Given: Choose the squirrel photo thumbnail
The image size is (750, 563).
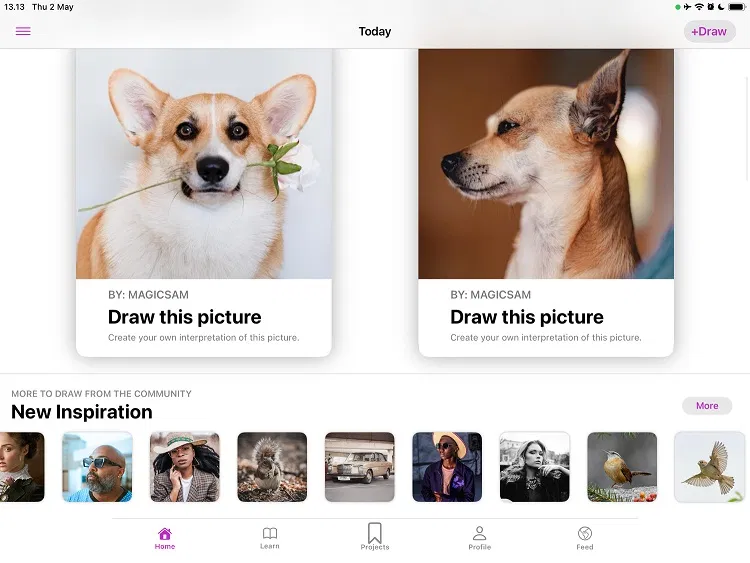Looking at the screenshot, I should (272, 467).
